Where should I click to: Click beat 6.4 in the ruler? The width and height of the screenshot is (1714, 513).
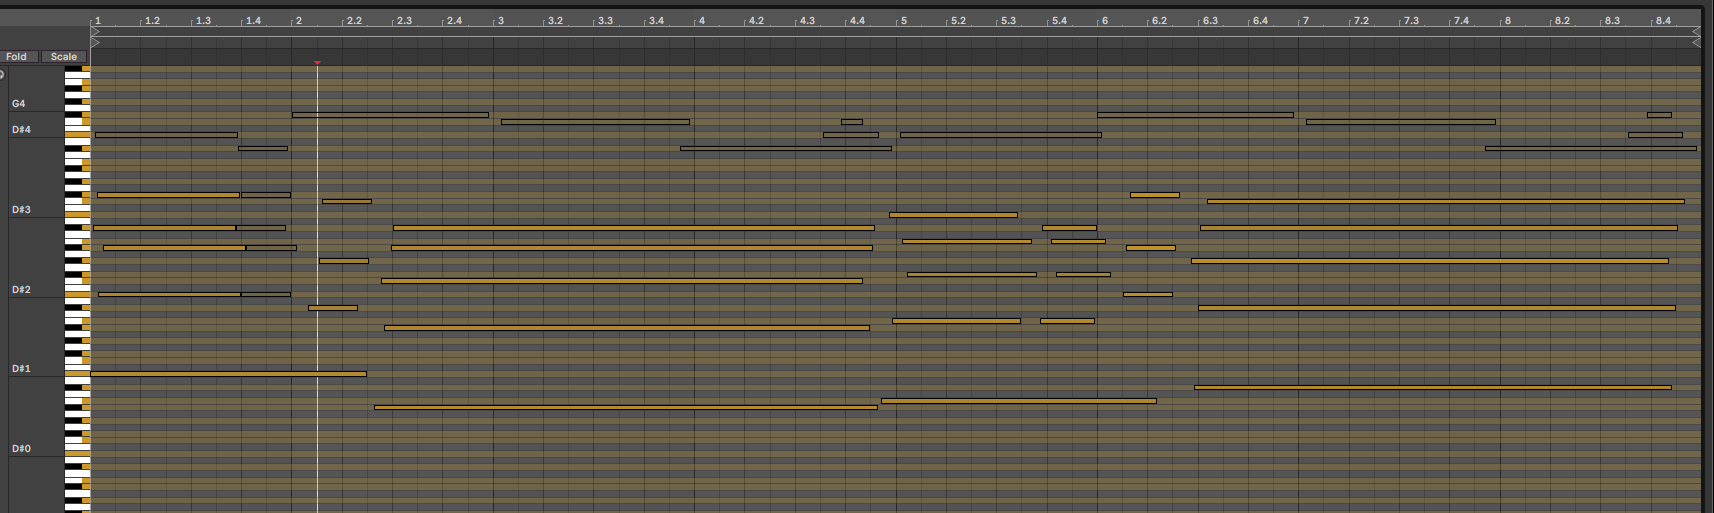click(x=1260, y=20)
